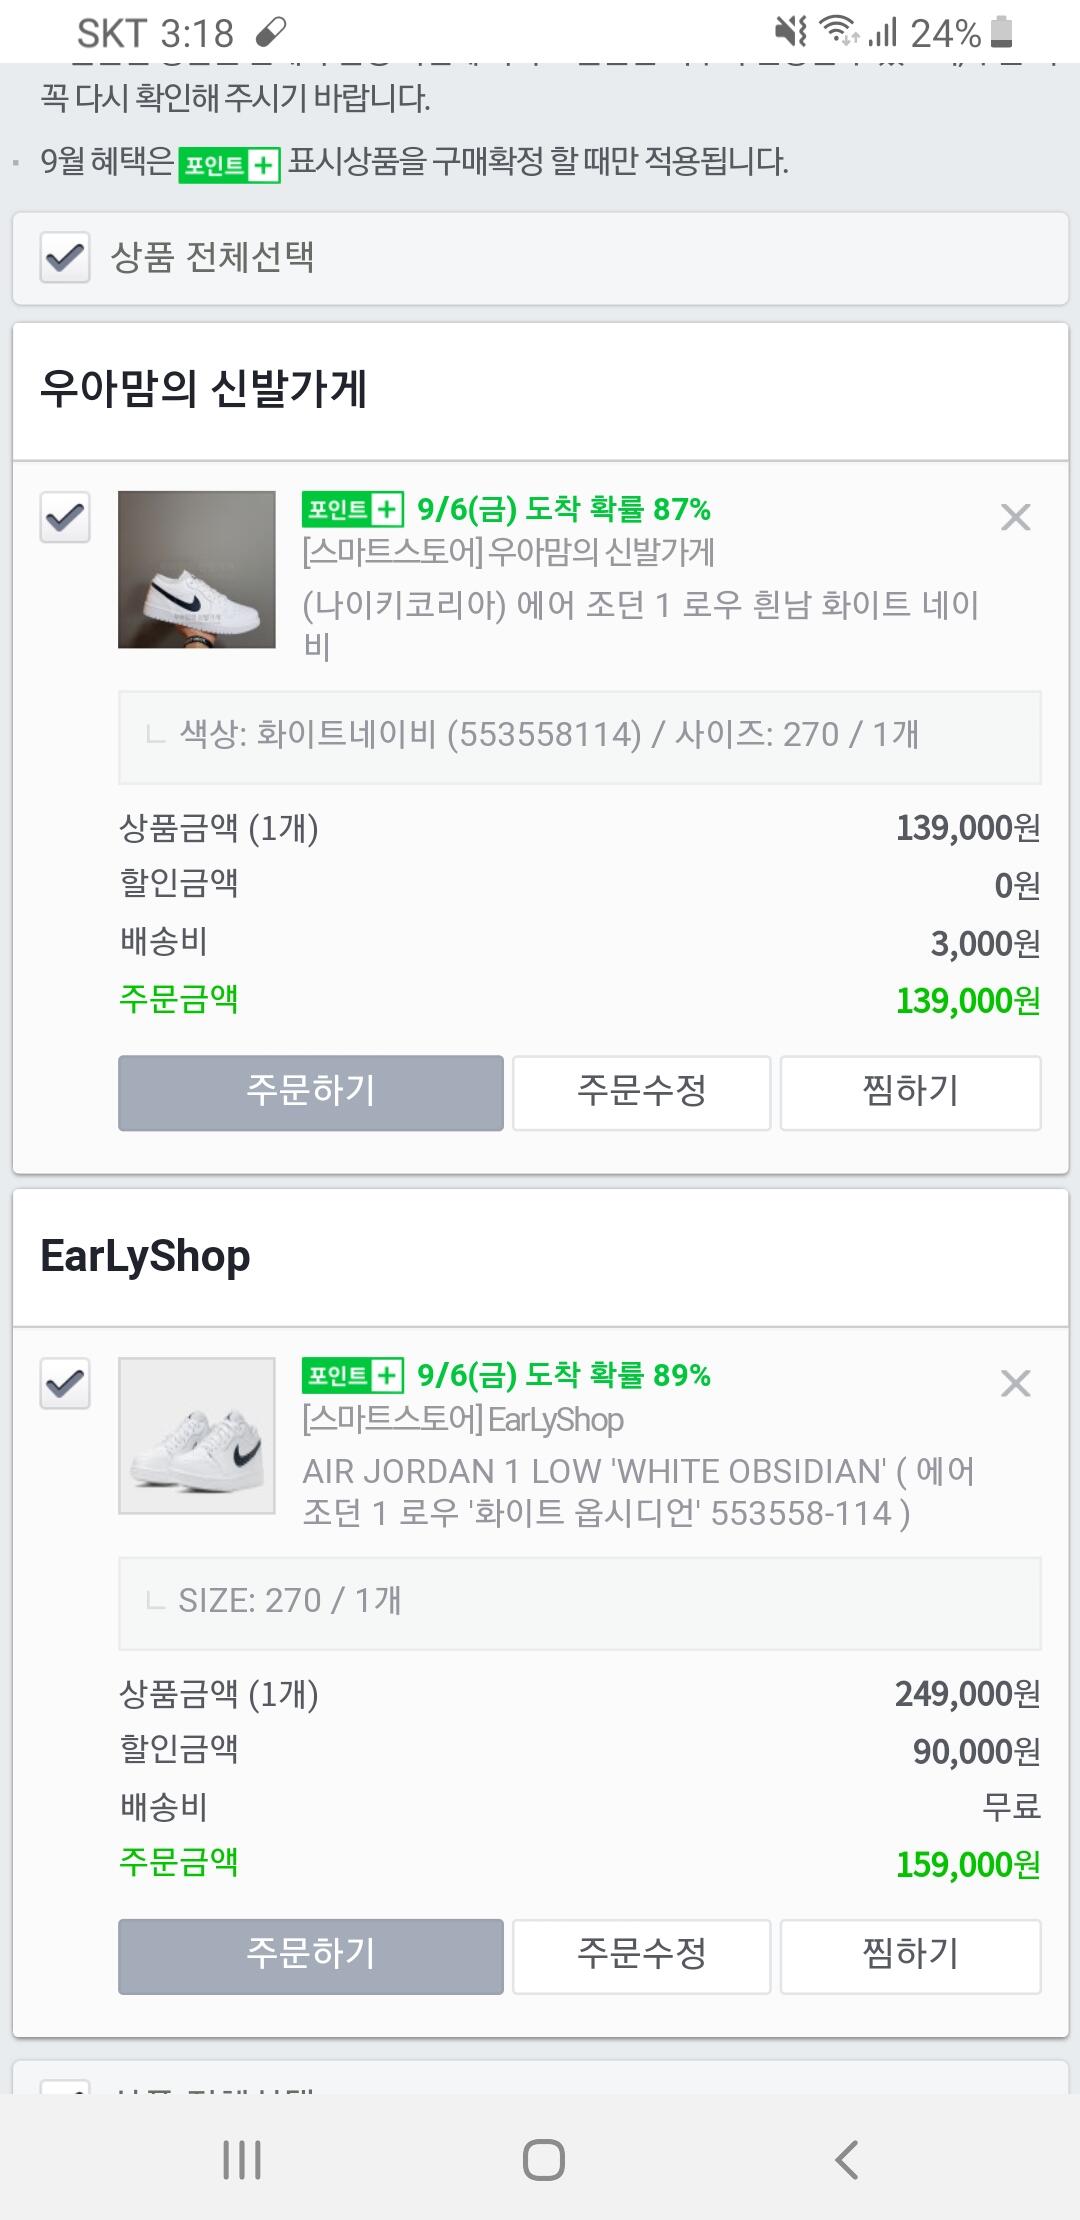Tap 포인트+ badge on 우아맘의 신발가게 item
The image size is (1080, 2220).
352,510
